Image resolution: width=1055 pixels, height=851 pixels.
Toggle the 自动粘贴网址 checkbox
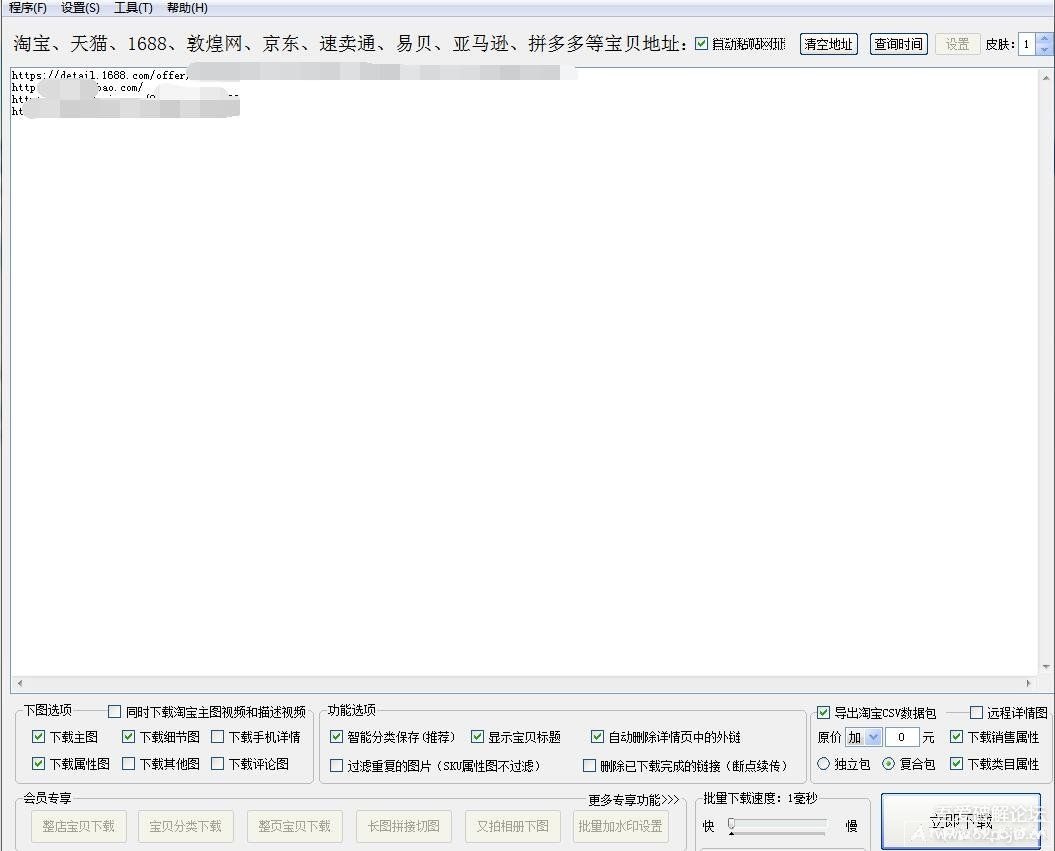click(701, 44)
